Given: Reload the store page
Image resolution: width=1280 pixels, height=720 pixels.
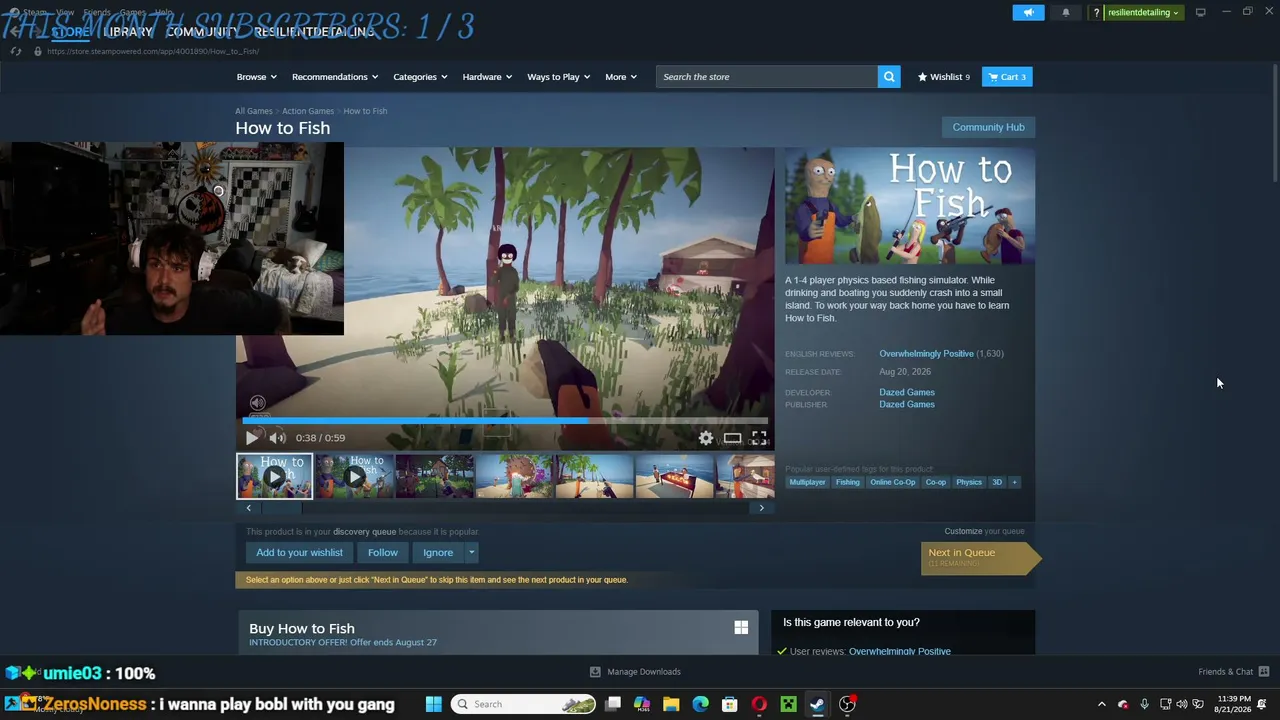Looking at the screenshot, I should point(16,51).
